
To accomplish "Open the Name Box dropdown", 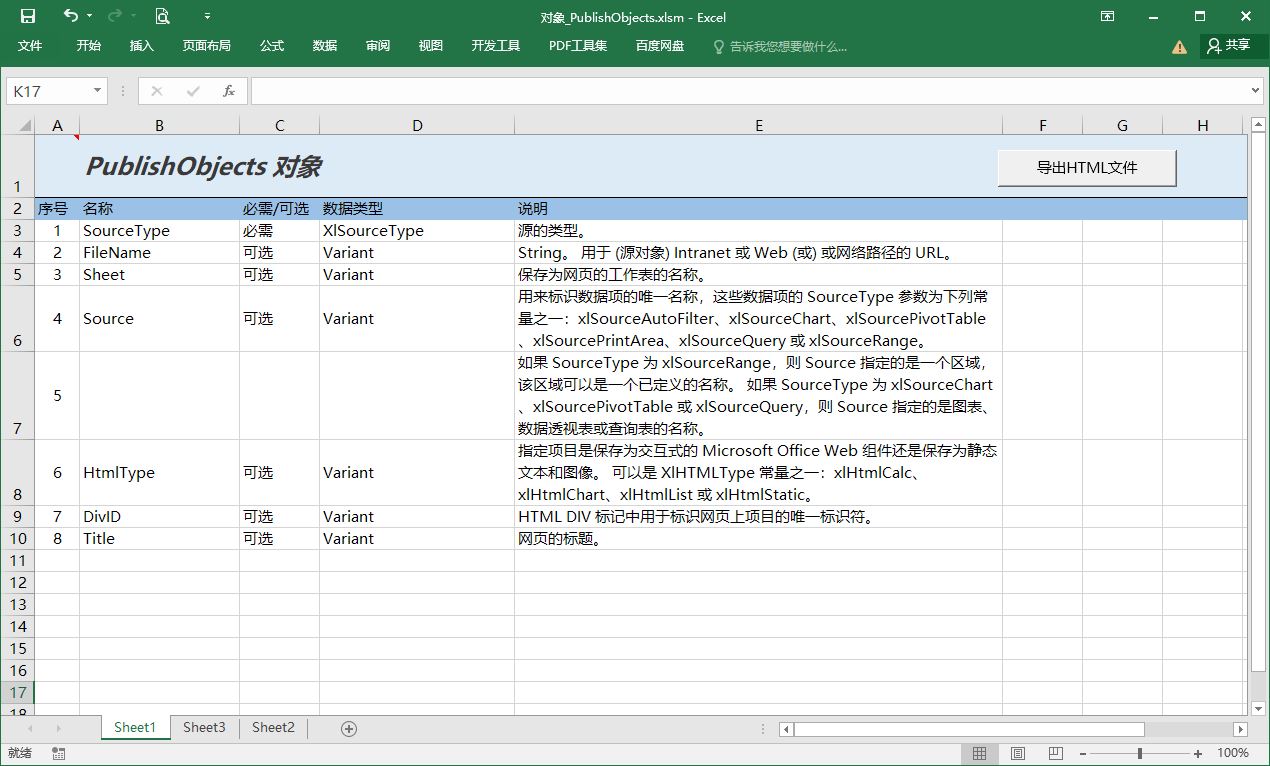I will 95,90.
